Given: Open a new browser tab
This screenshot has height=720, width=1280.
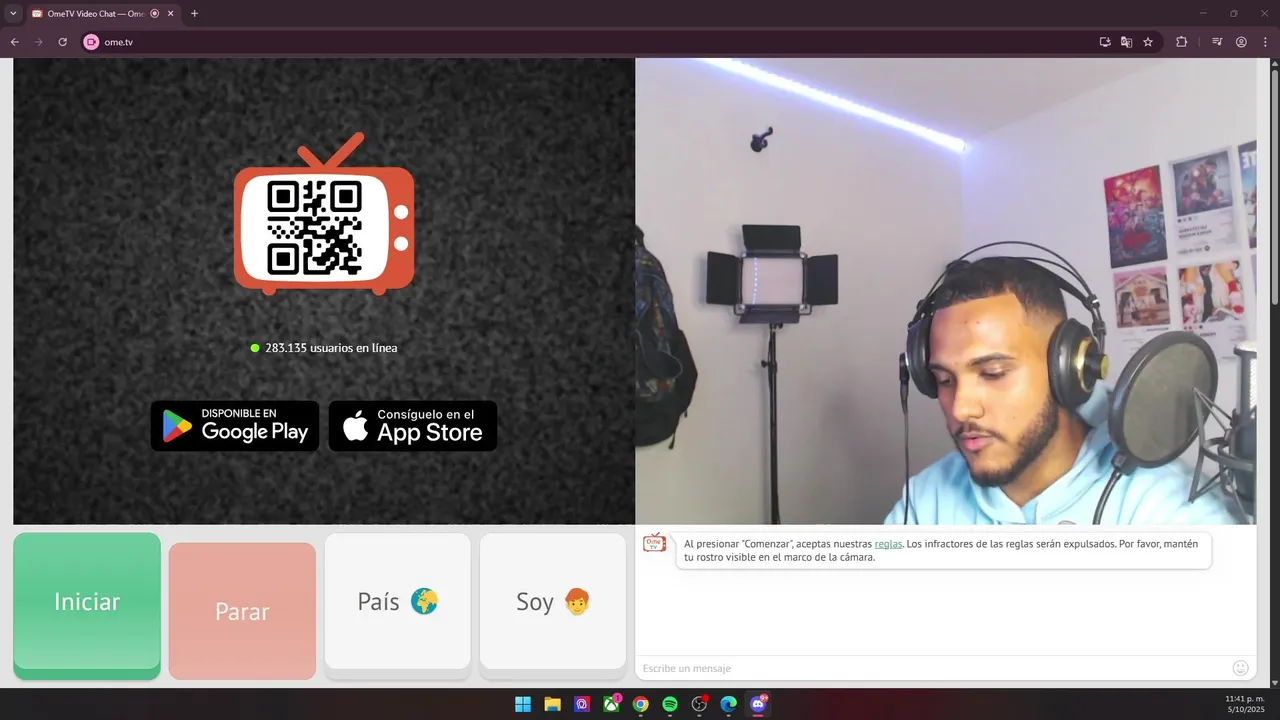Looking at the screenshot, I should coord(194,14).
